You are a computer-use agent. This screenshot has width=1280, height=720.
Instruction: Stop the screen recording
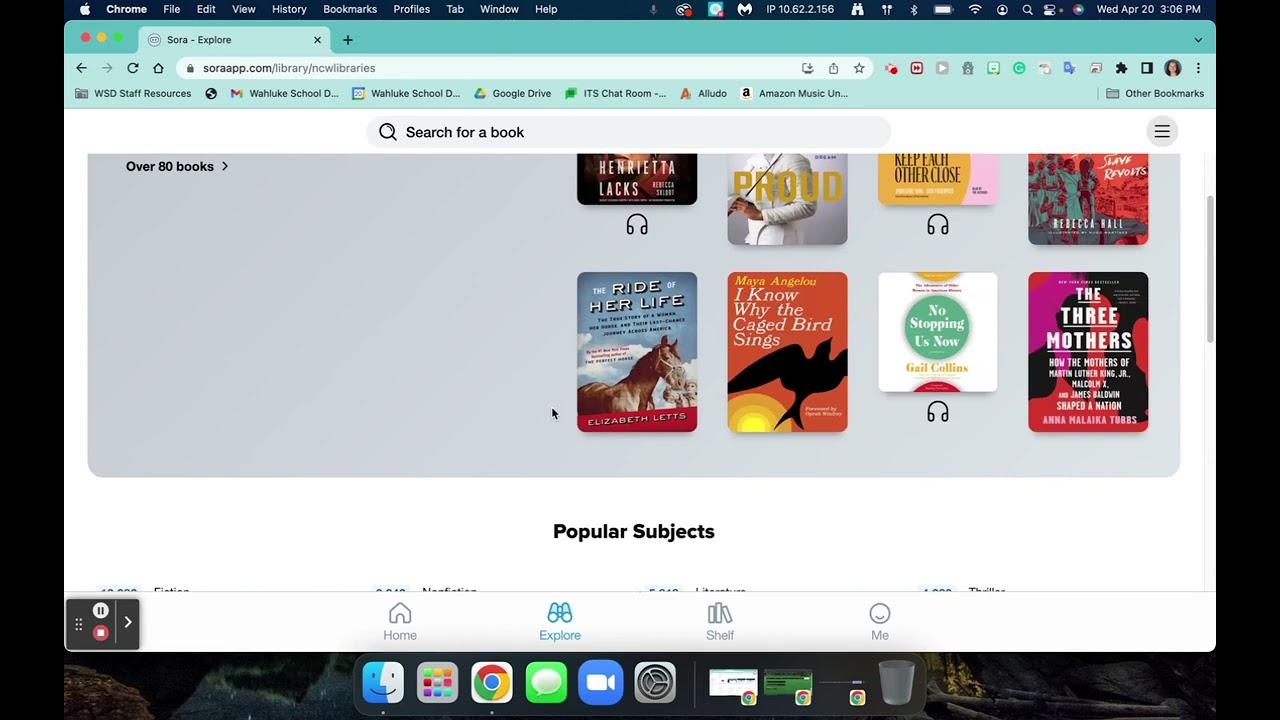[x=100, y=633]
